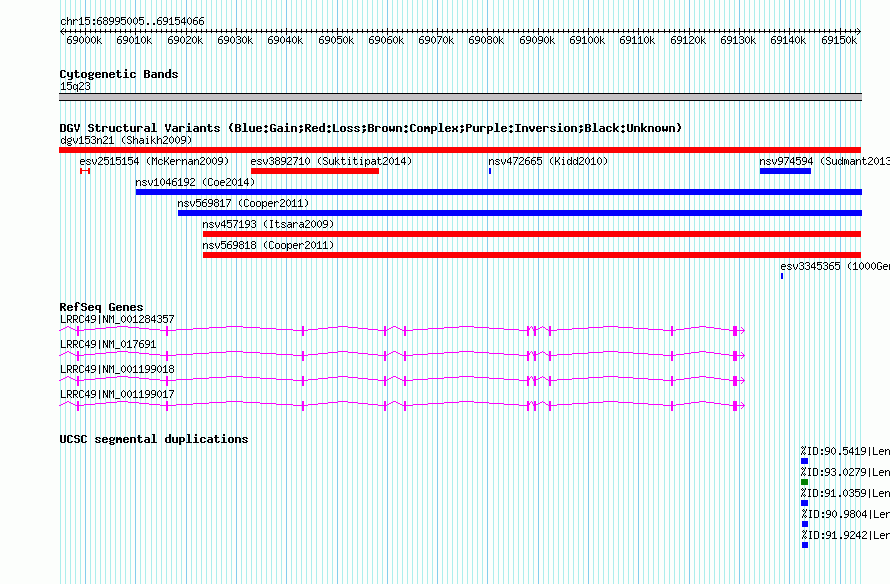
Task: Click the gray 15q23 cytogenetic band bar
Action: [x=460, y=97]
